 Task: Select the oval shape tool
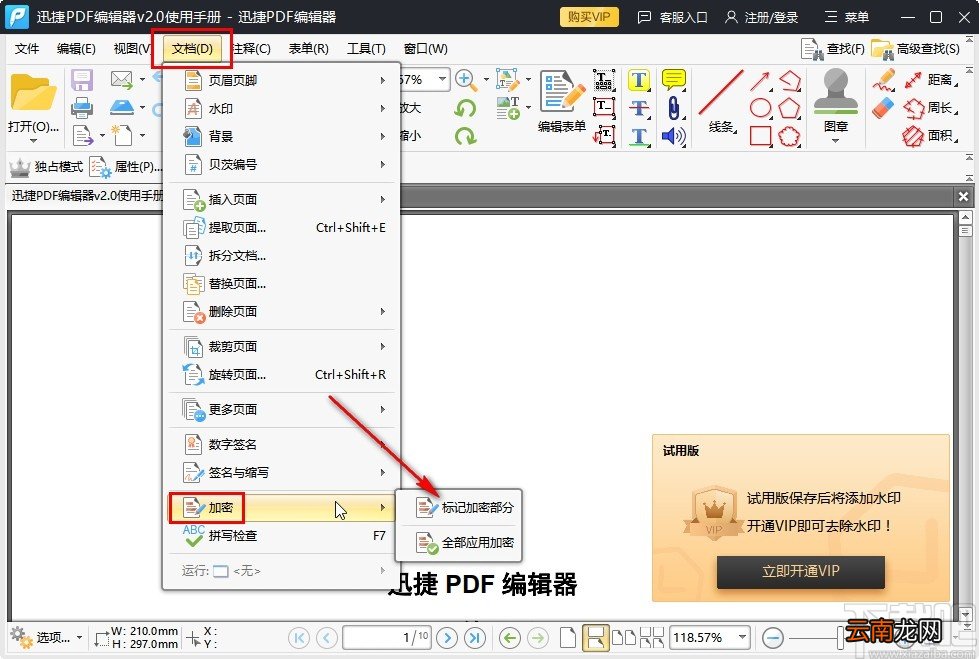point(760,108)
